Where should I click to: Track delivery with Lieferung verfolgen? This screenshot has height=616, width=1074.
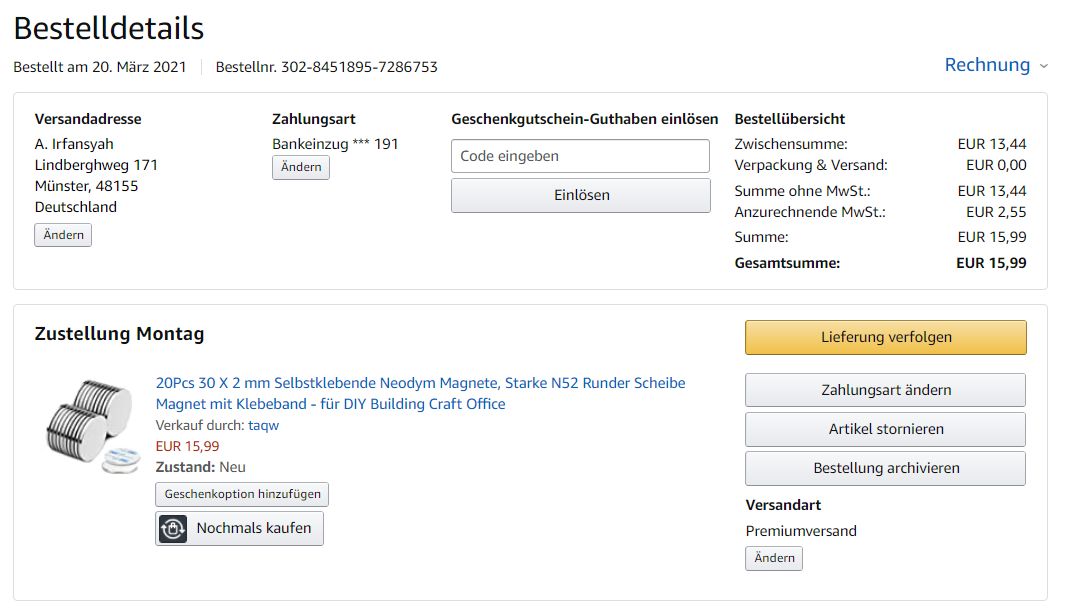tap(885, 337)
